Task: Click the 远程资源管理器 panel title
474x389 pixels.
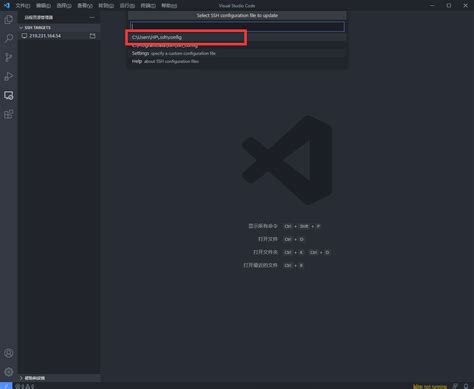Action: pos(39,17)
